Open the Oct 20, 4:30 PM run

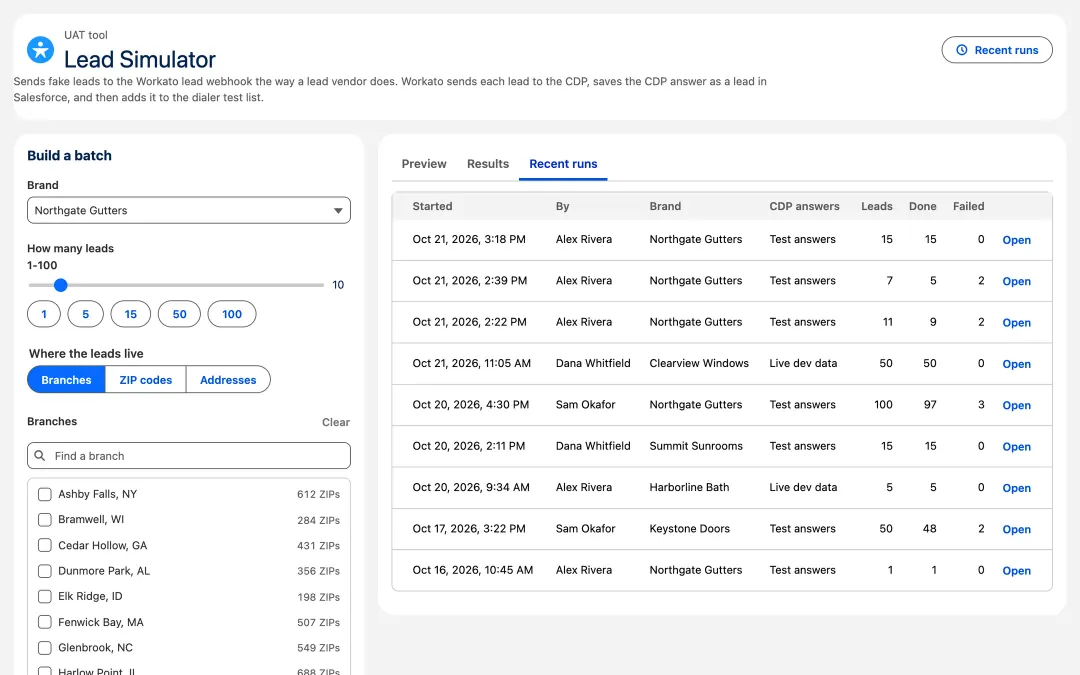tap(1016, 406)
